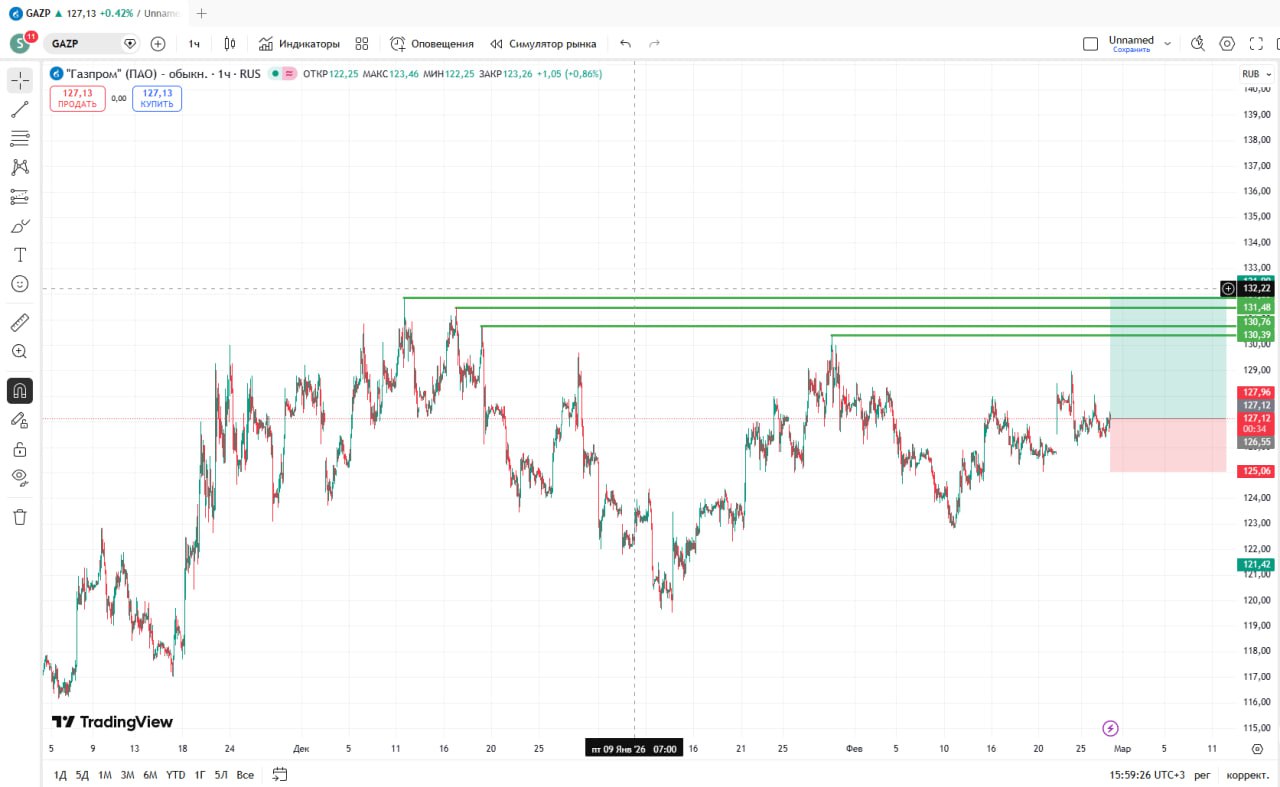Expand the 1ч interval selector
The width and height of the screenshot is (1280, 787).
coord(194,44)
